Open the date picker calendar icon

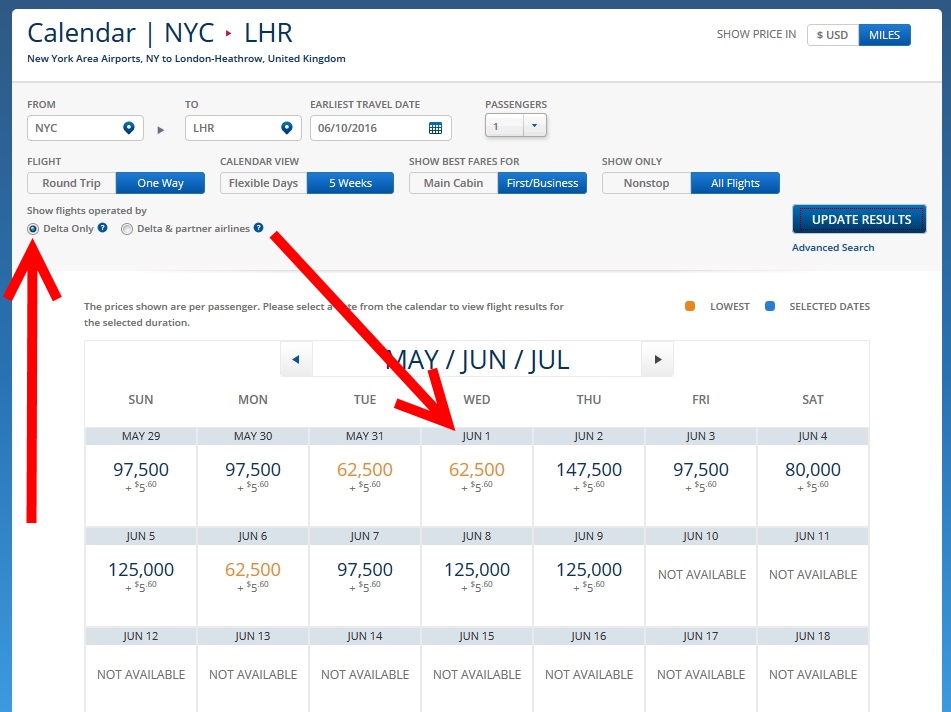click(x=435, y=127)
